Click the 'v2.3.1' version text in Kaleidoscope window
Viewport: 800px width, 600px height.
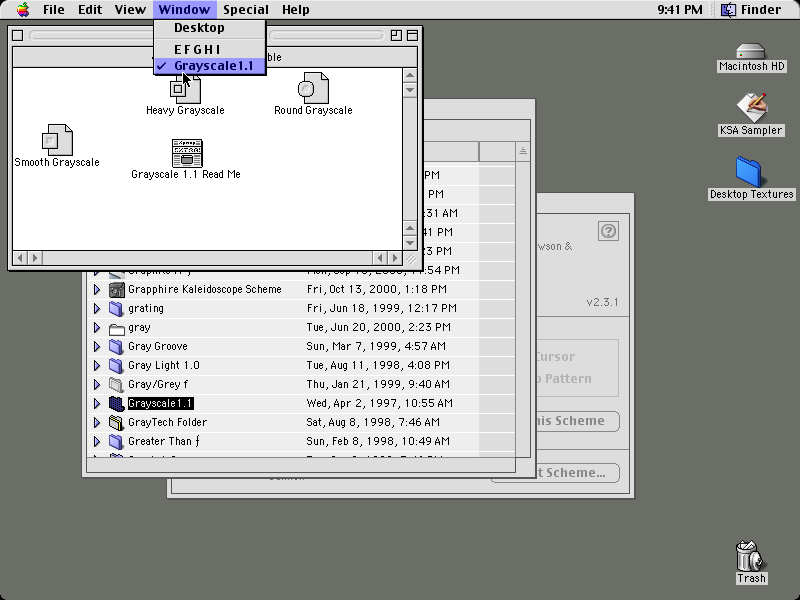pyautogui.click(x=602, y=302)
